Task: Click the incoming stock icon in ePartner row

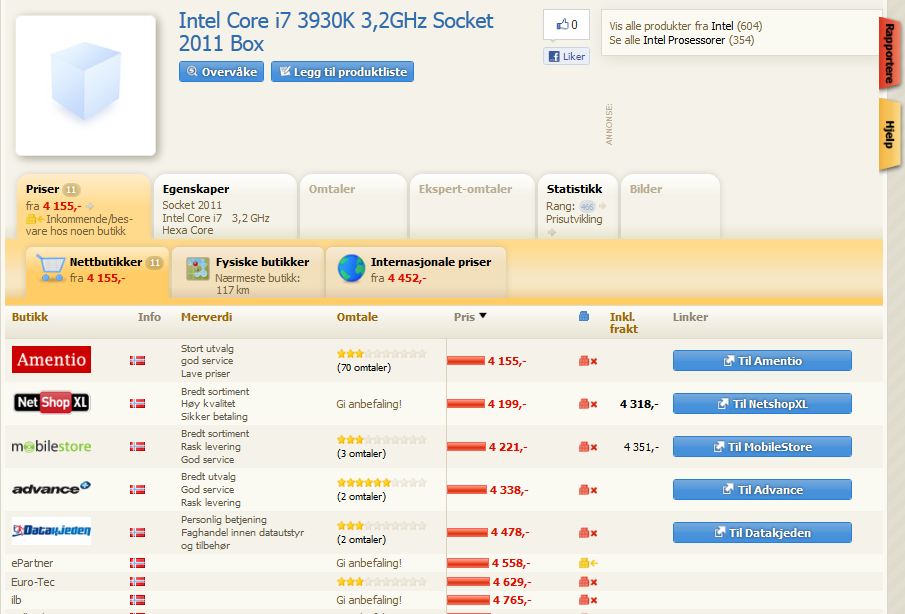Action: click(588, 563)
